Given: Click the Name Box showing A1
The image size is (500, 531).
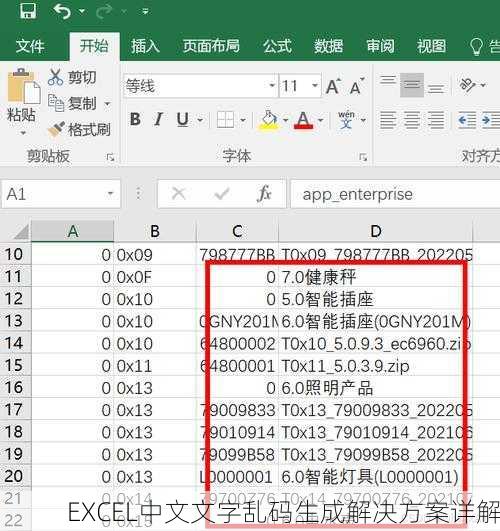Looking at the screenshot, I should pos(61,194).
